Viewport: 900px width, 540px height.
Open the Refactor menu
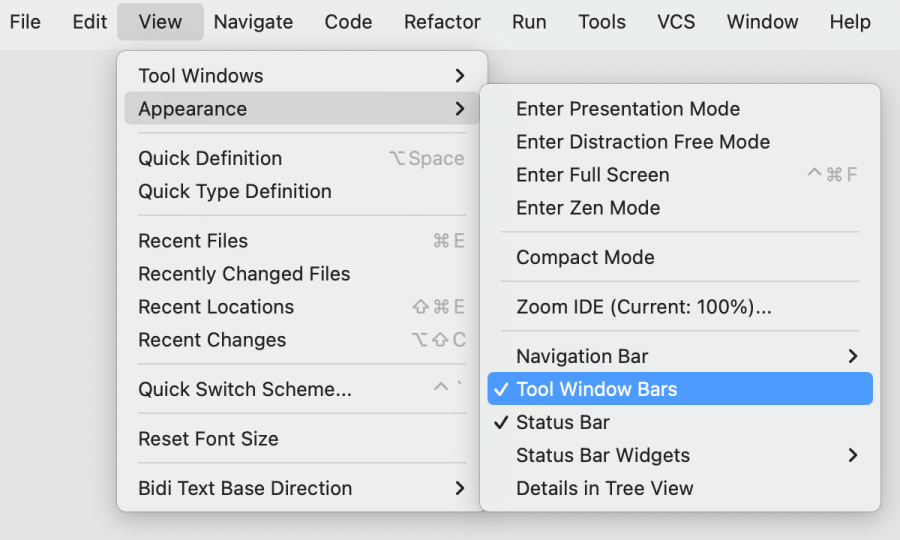442,21
